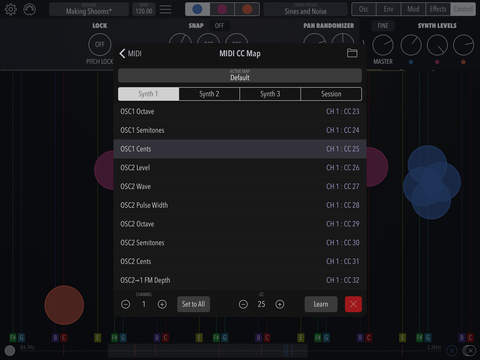Open the folder icon in MIDI CC Map

pos(352,53)
